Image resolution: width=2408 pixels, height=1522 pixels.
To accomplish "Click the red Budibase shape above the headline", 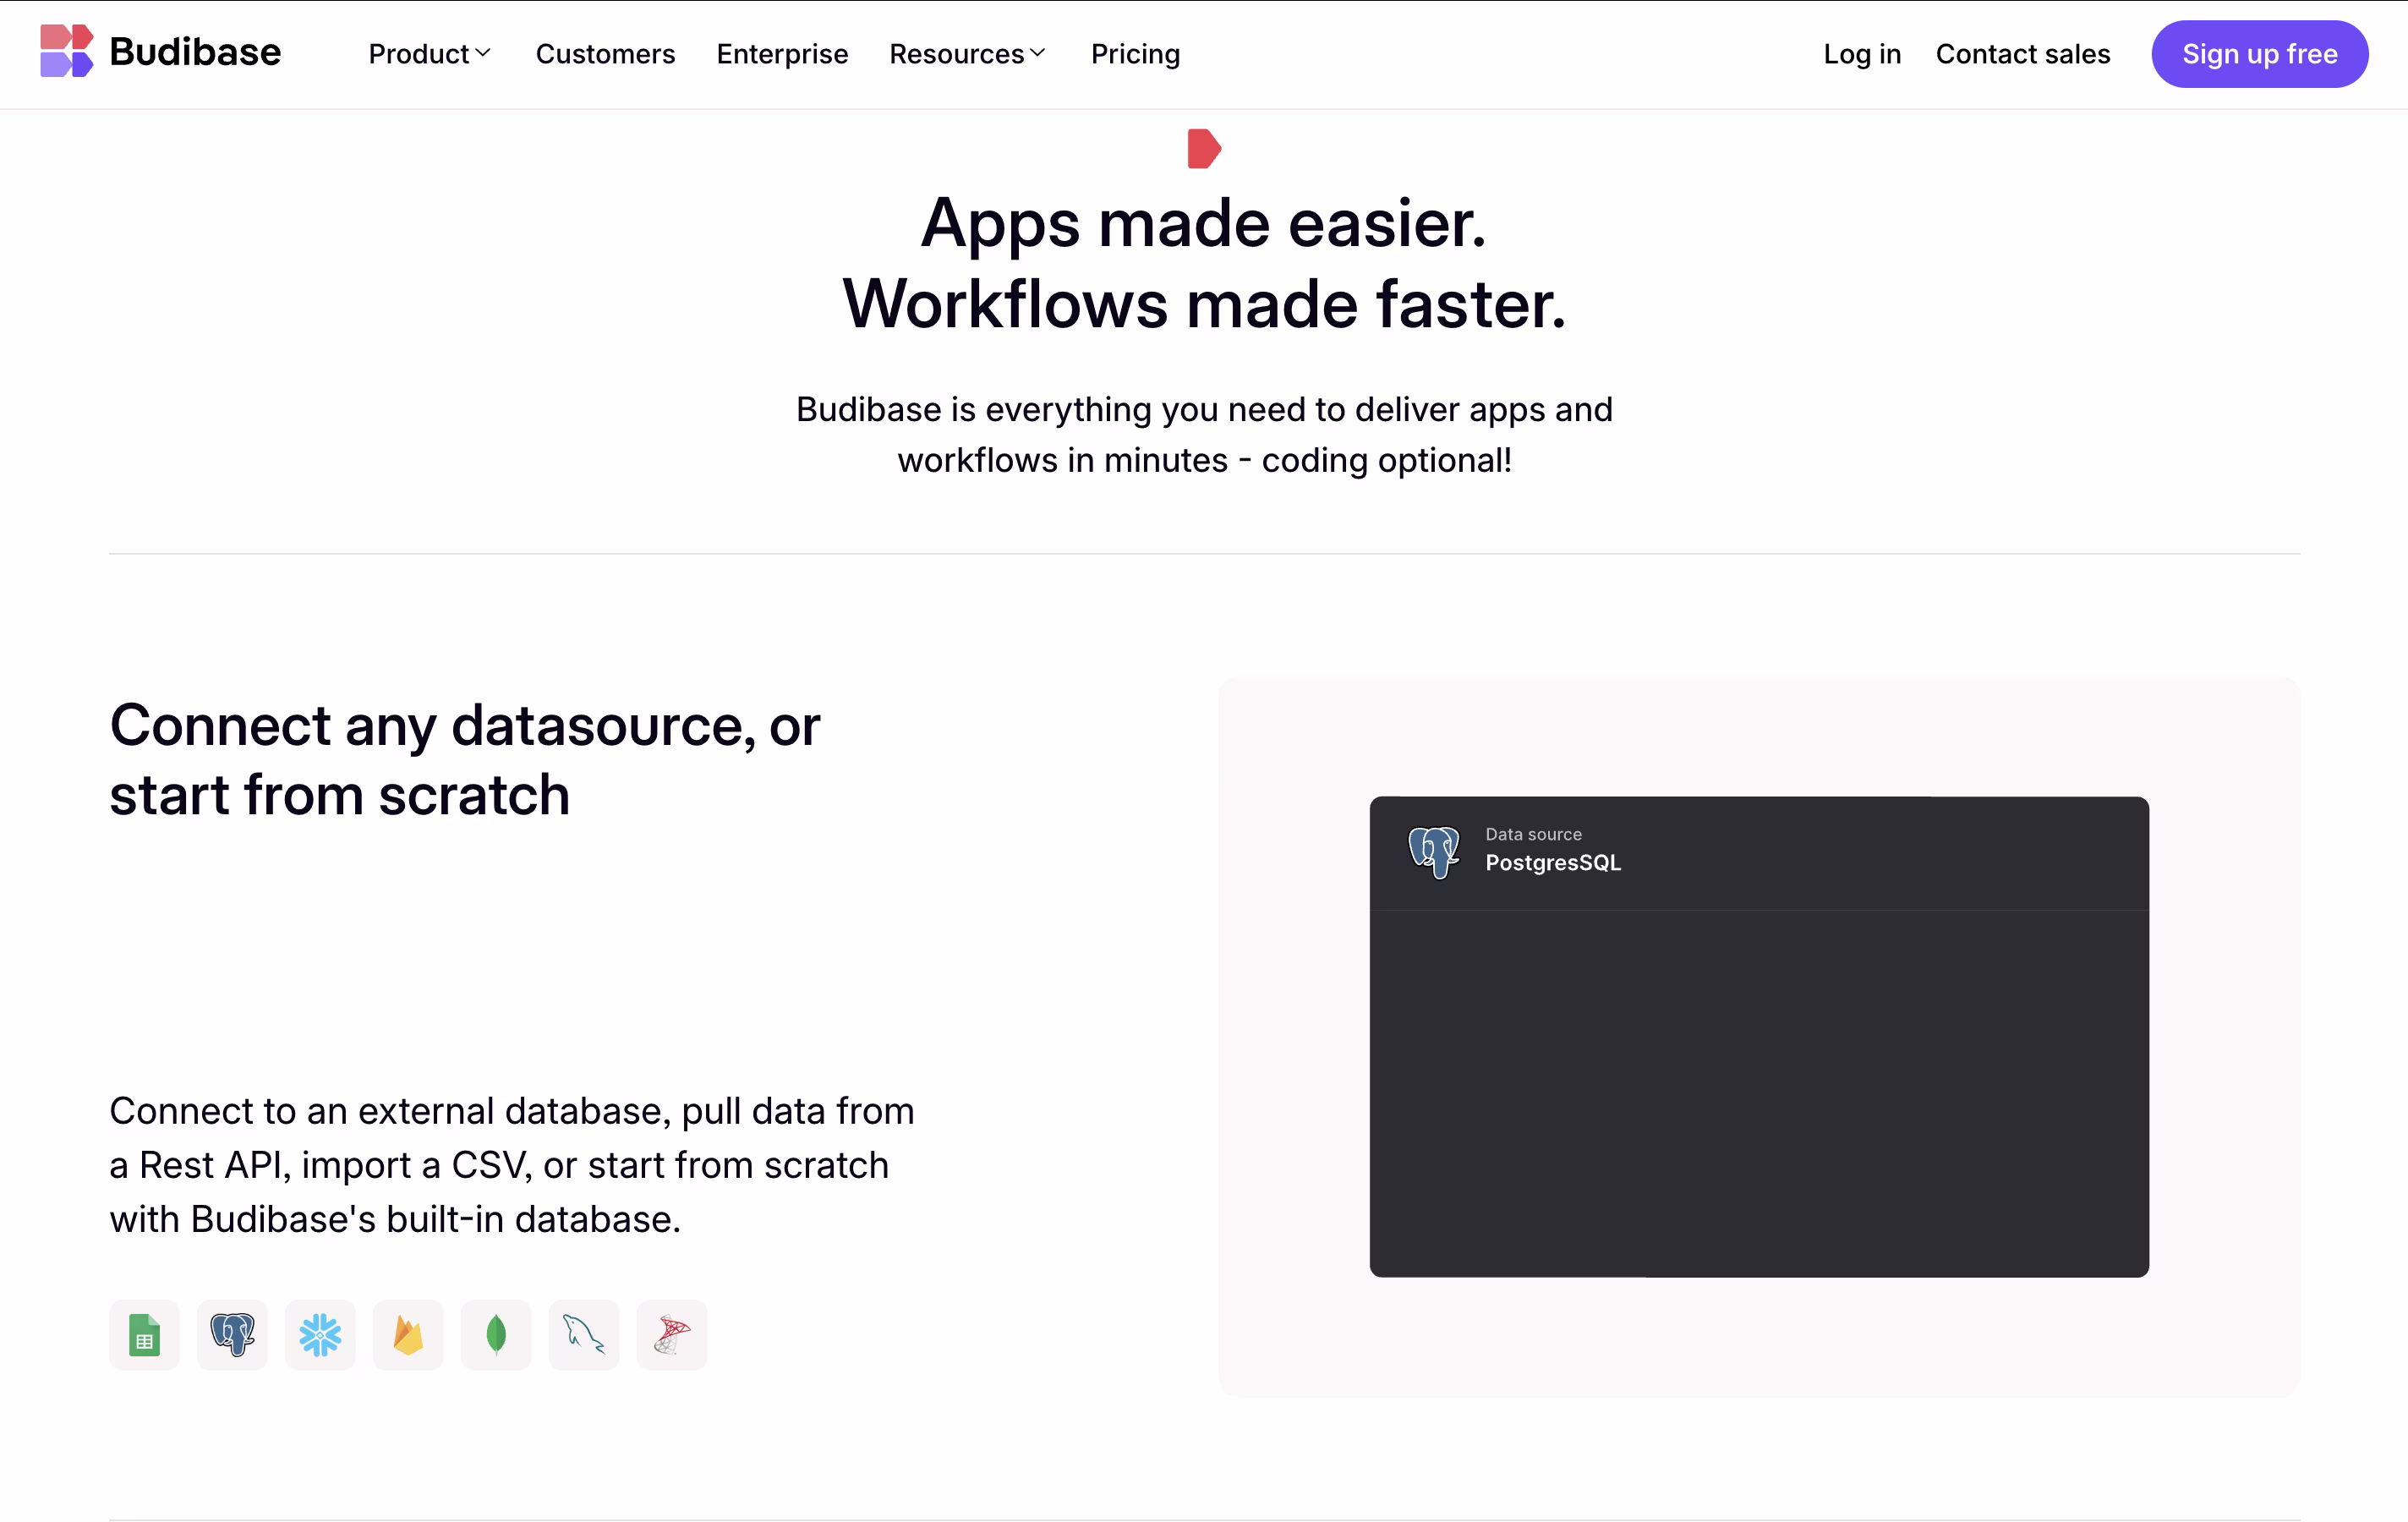I will pos(1204,149).
